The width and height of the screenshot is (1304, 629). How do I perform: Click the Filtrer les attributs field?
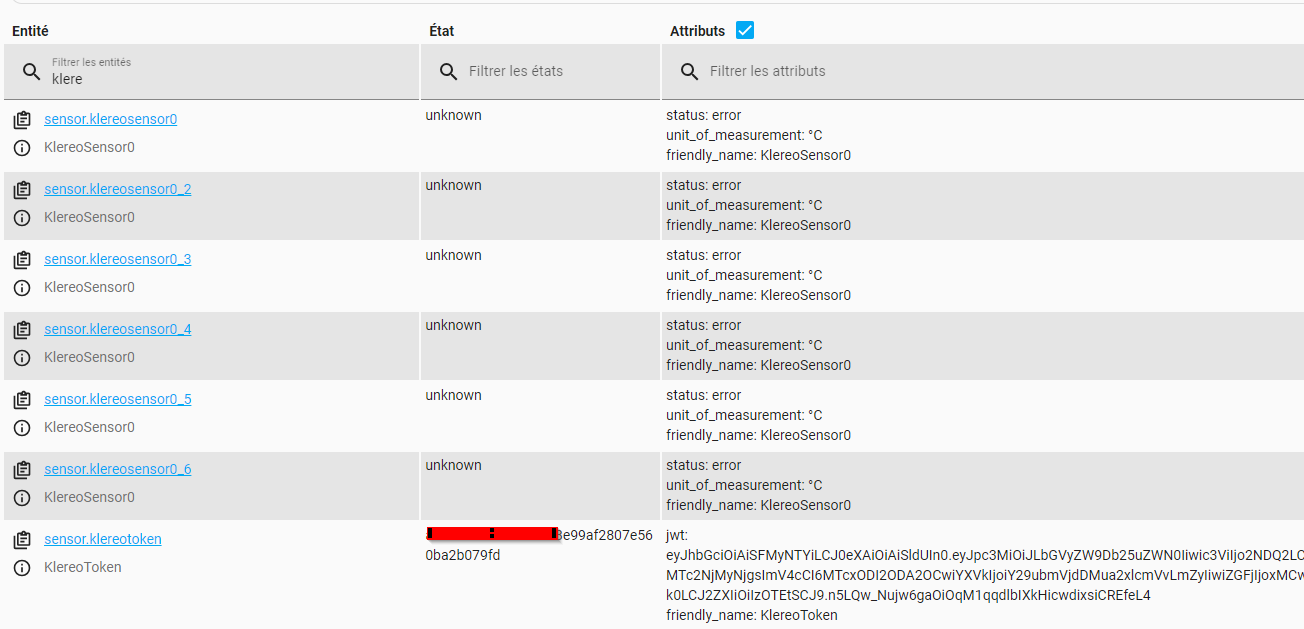pyautogui.click(x=982, y=72)
